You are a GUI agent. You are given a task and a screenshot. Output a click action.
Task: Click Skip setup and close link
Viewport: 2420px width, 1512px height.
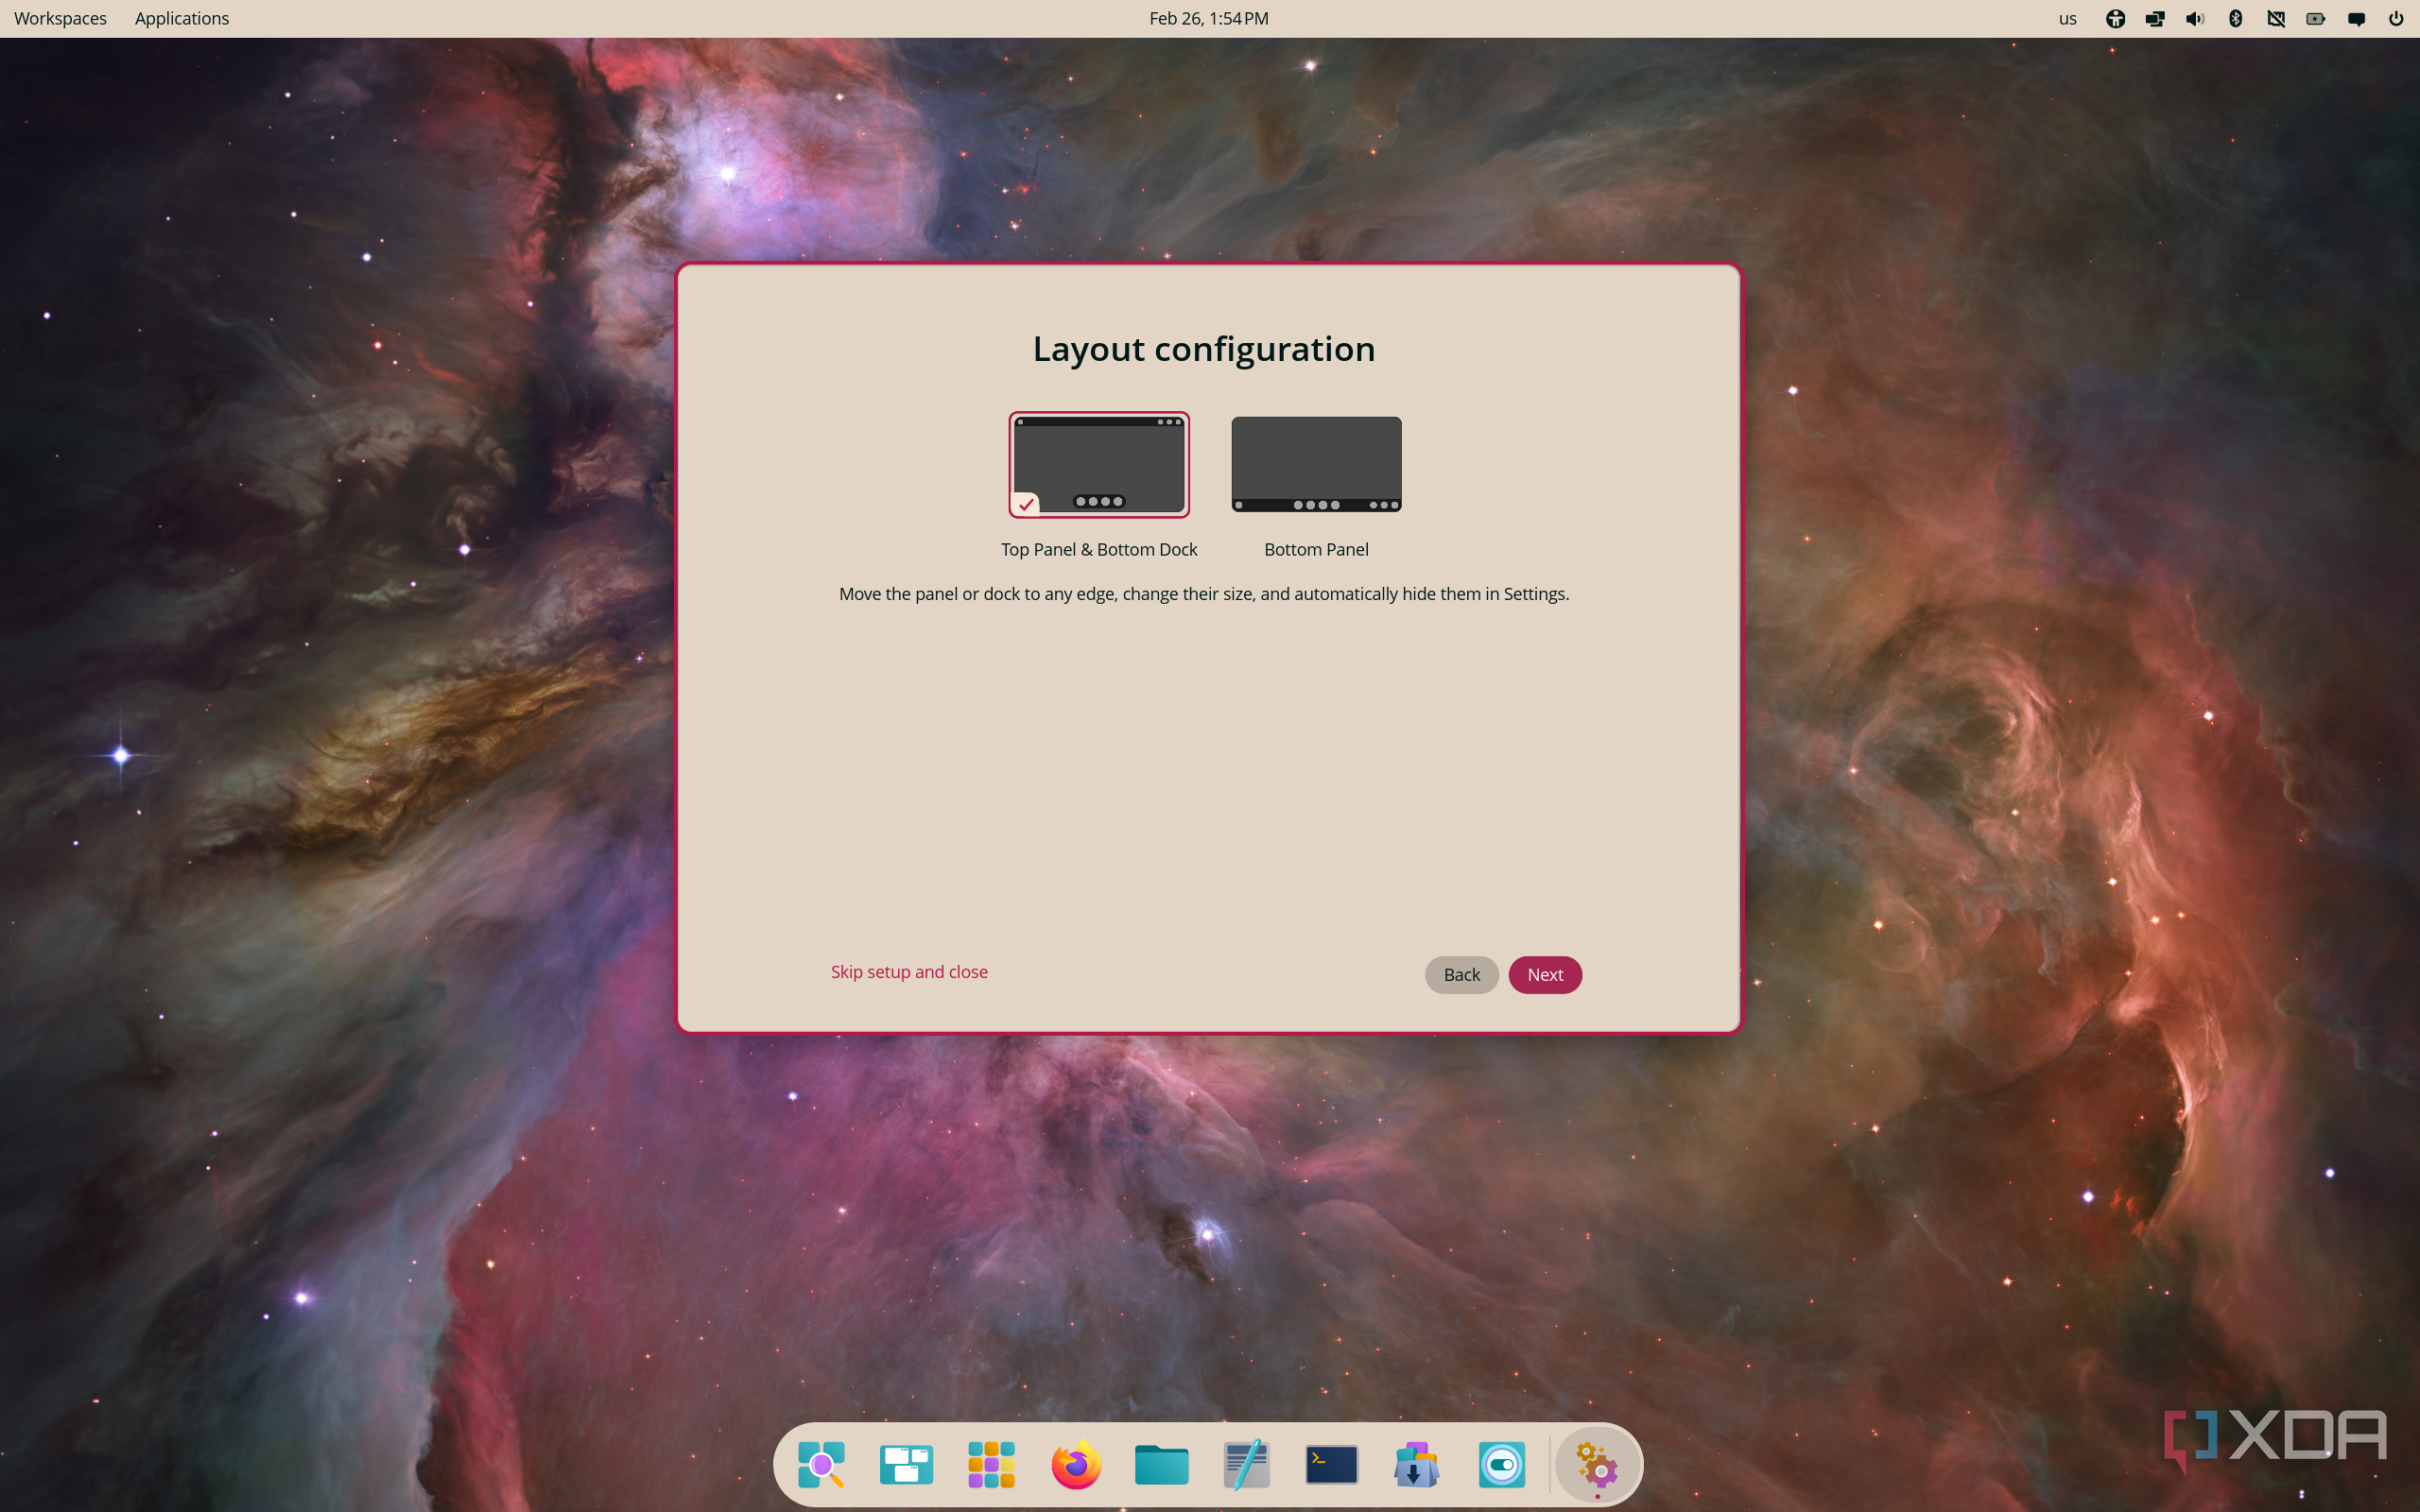click(909, 972)
